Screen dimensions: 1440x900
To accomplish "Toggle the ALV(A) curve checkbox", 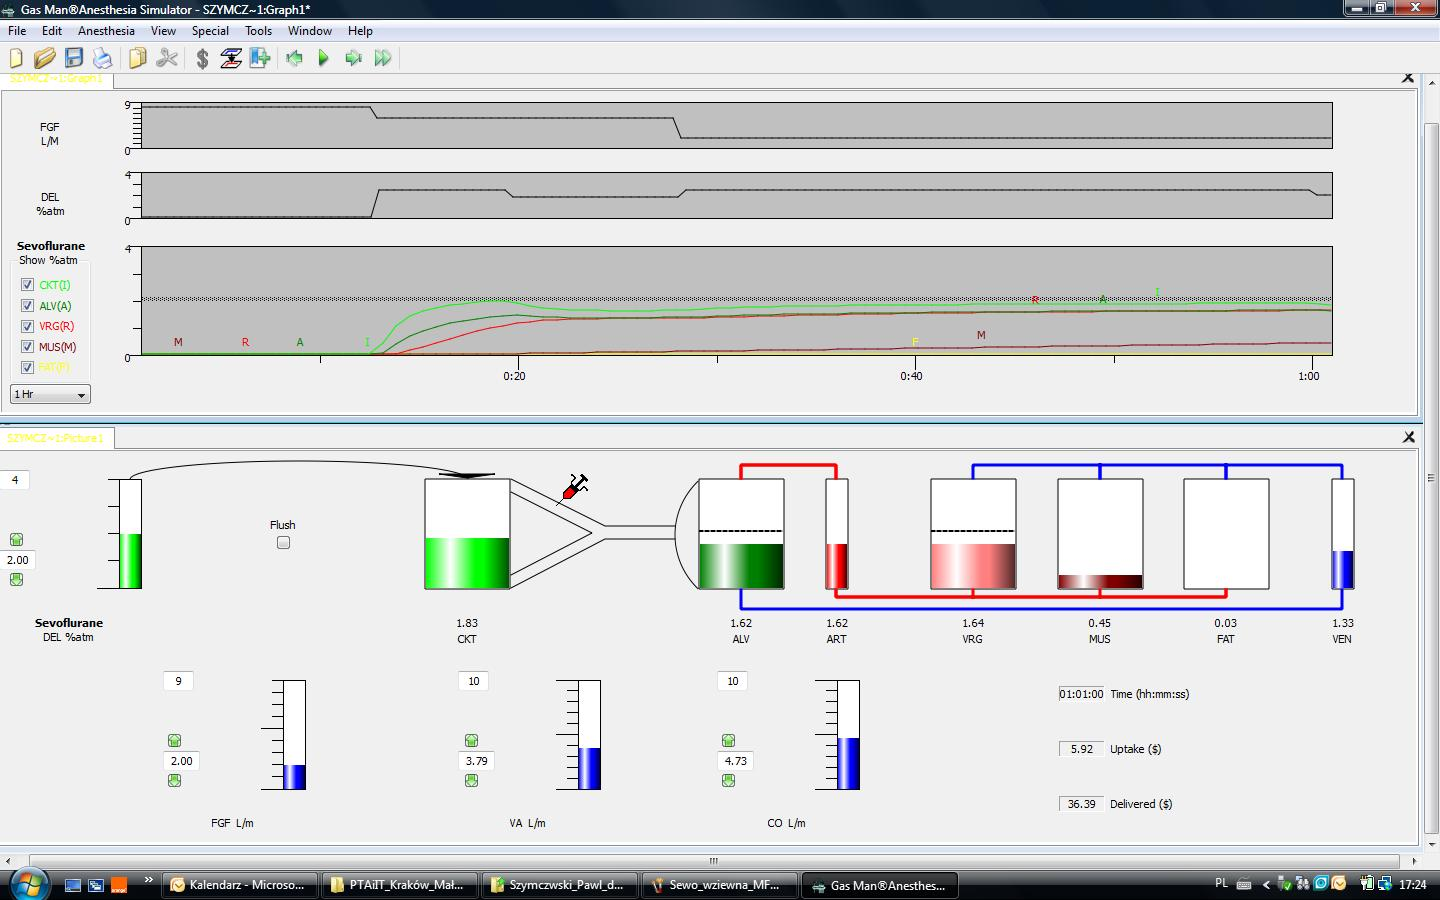I will click(x=27, y=306).
